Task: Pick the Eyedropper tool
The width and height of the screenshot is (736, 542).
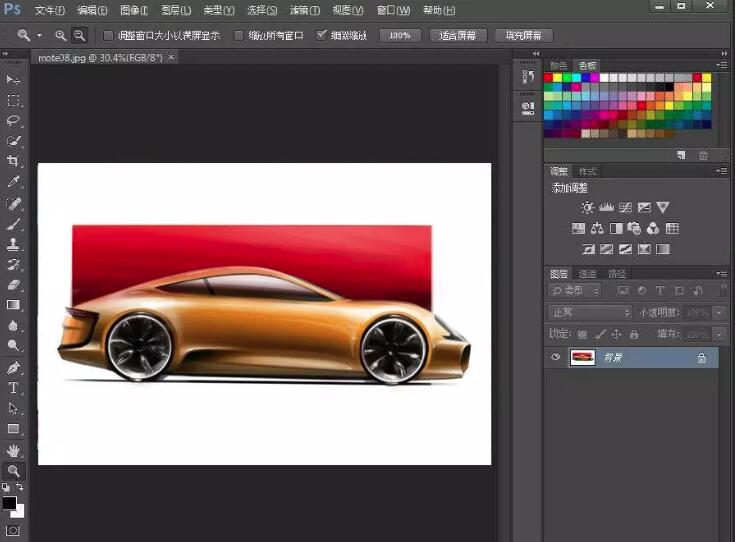Action: 14,182
